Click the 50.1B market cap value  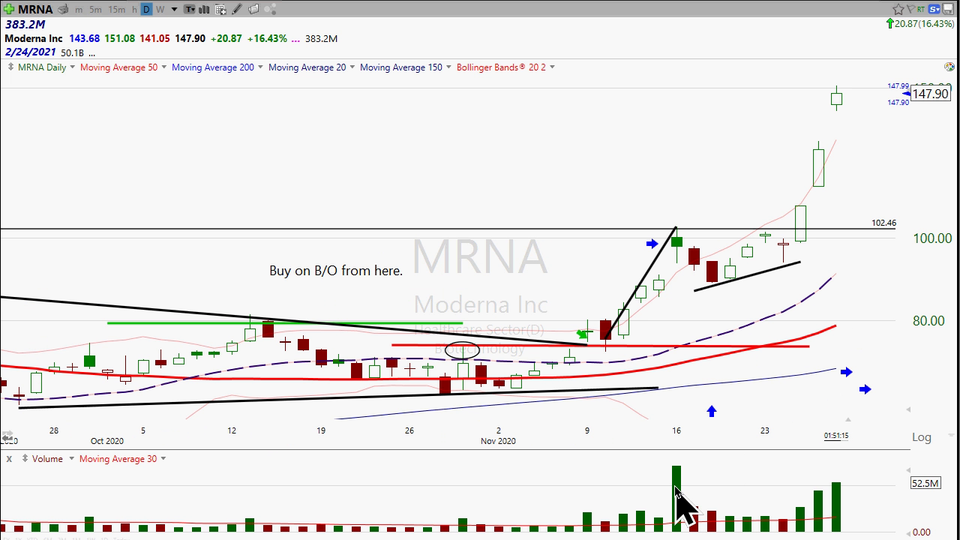click(x=72, y=53)
